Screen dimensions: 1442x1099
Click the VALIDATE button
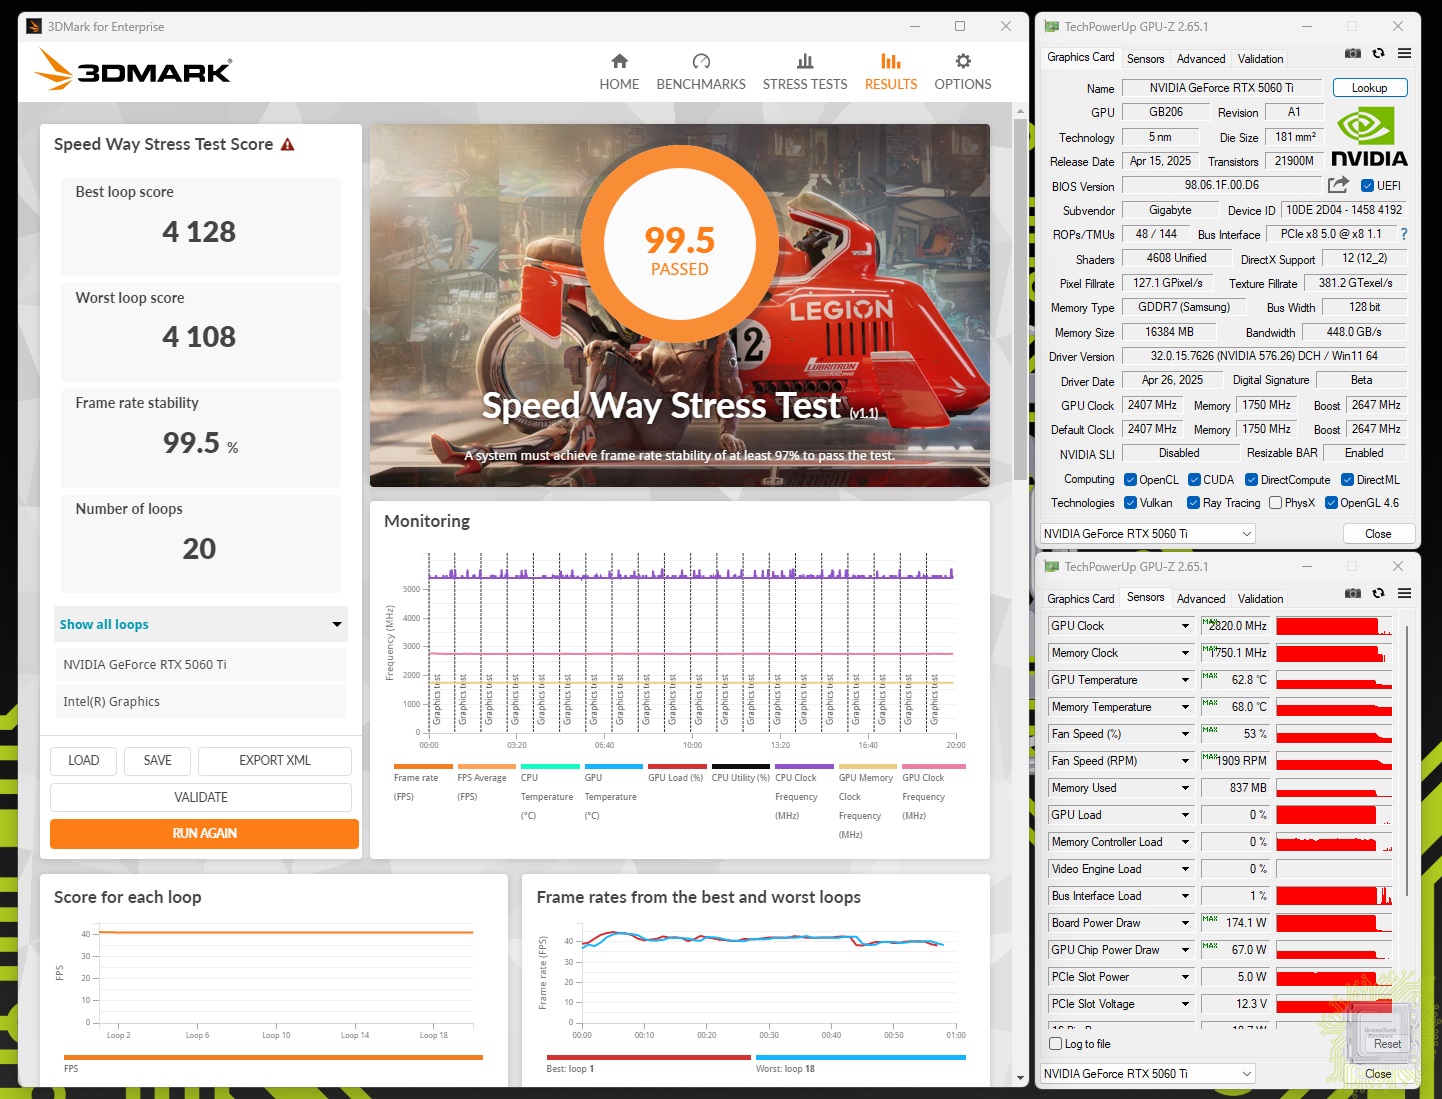[x=201, y=797]
